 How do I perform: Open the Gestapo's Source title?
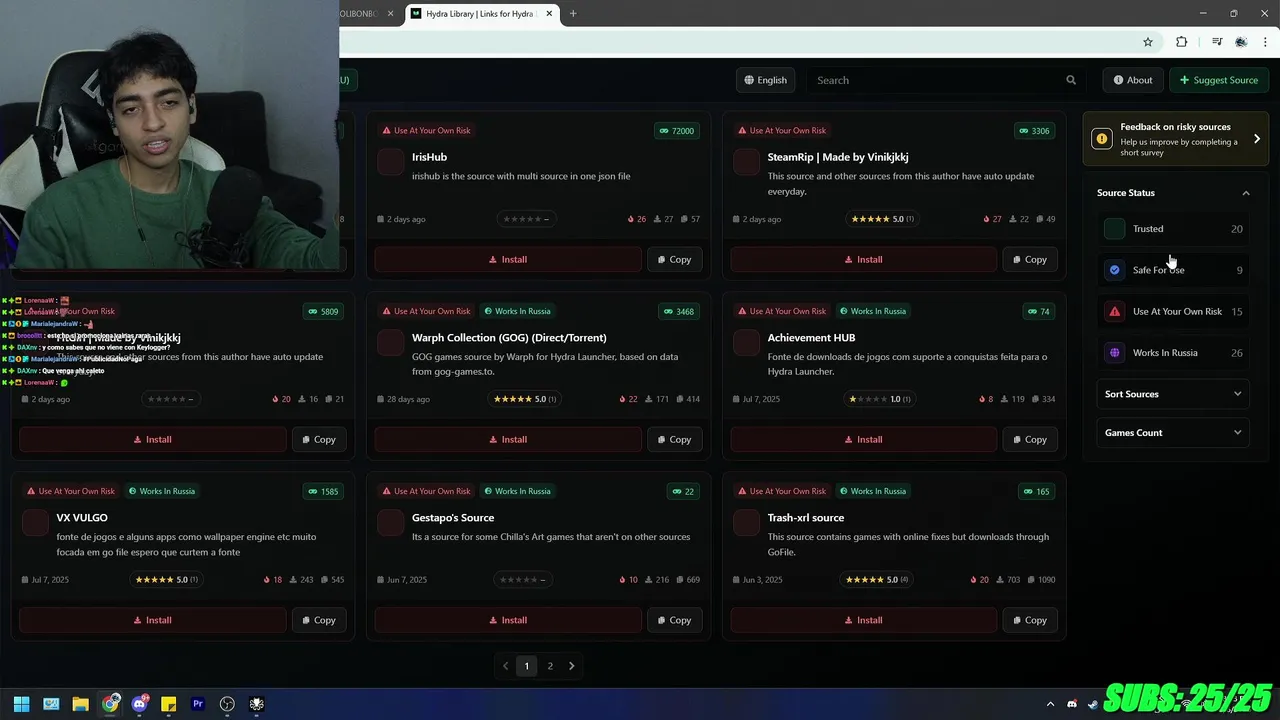453,518
